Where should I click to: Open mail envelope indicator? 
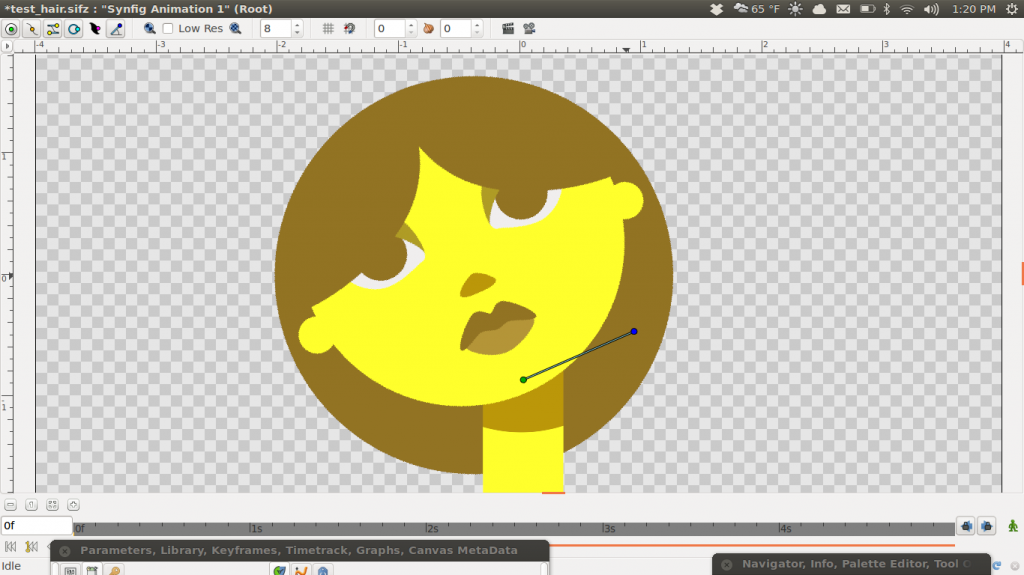click(x=843, y=9)
